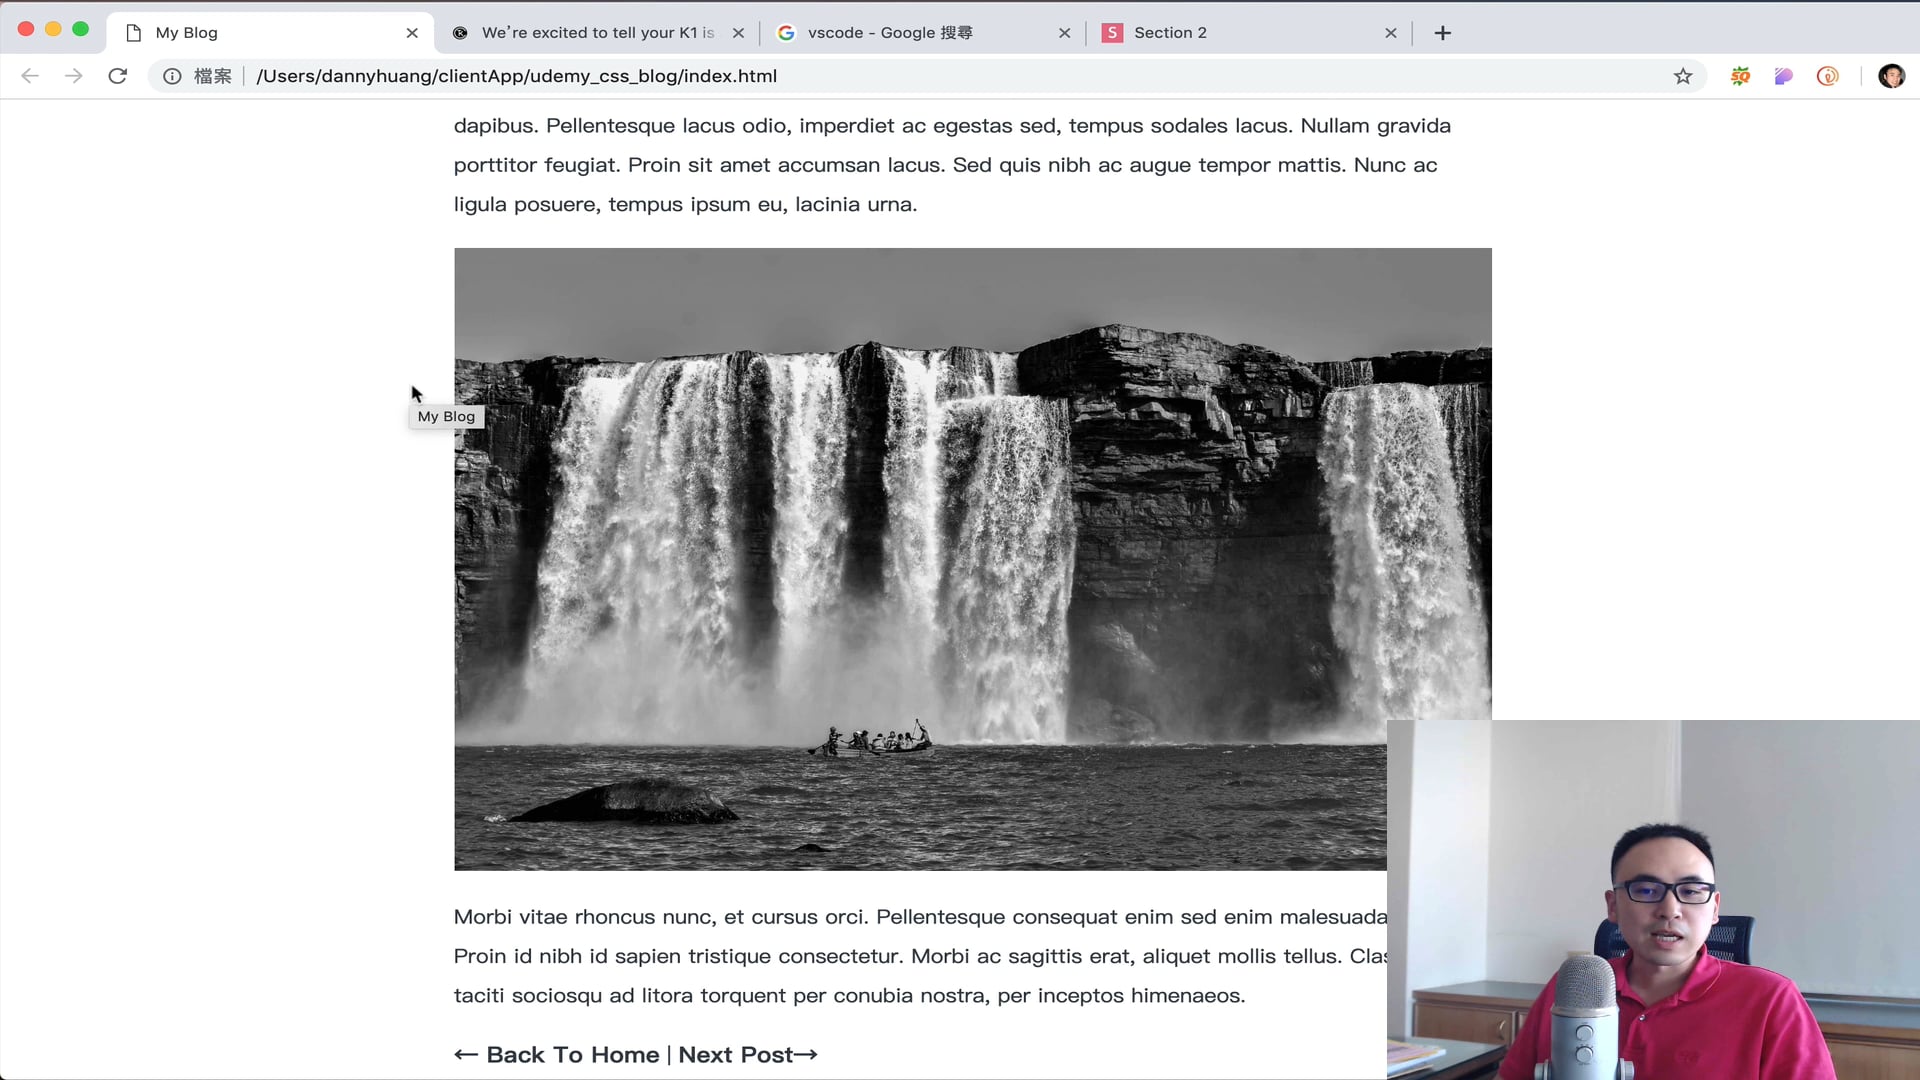Click the site information icon in the address bar
Viewport: 1920px width, 1080px height.
(x=172, y=76)
